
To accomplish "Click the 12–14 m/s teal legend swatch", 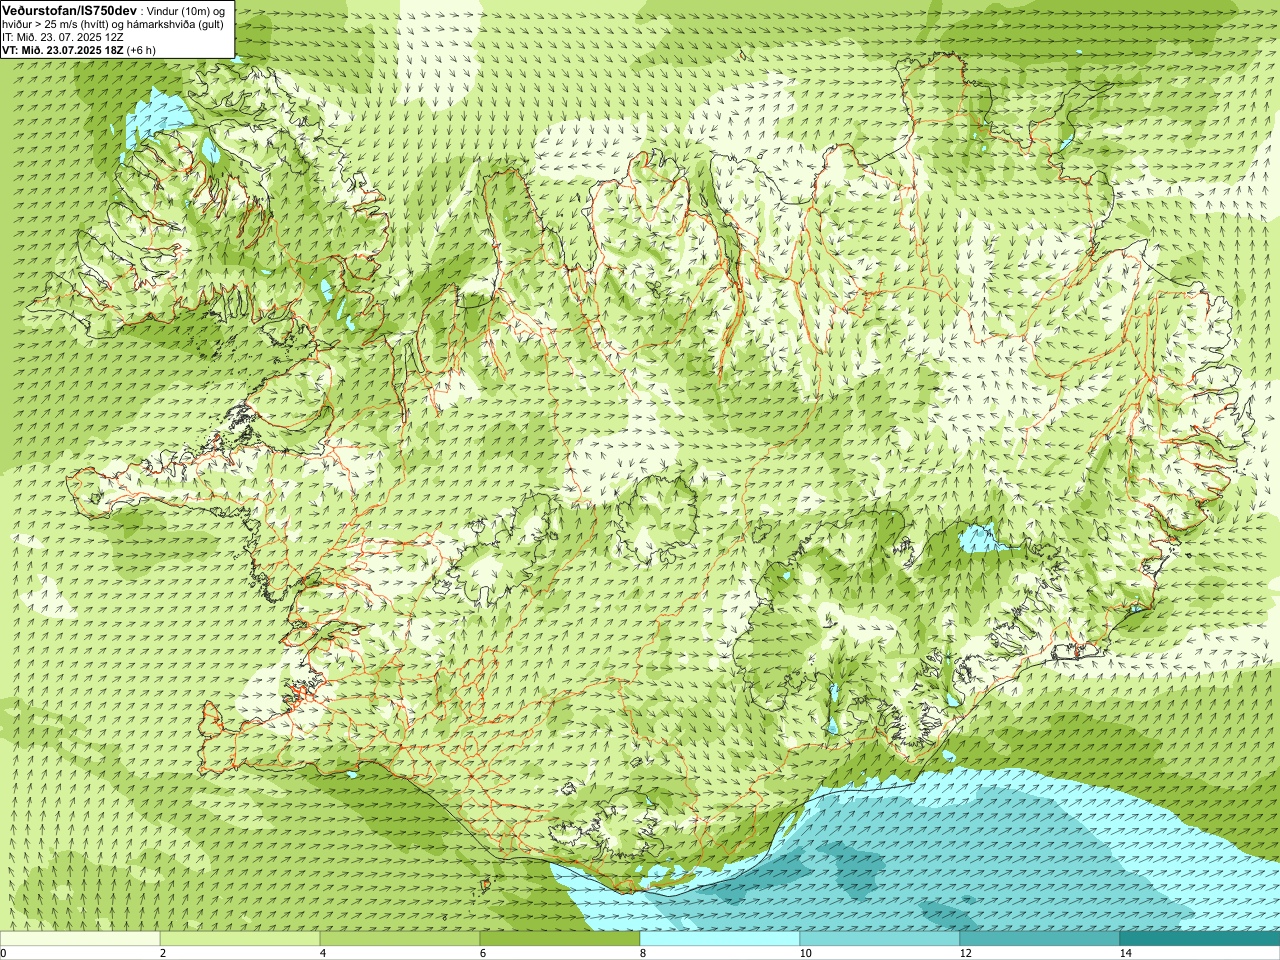I will (1040, 939).
